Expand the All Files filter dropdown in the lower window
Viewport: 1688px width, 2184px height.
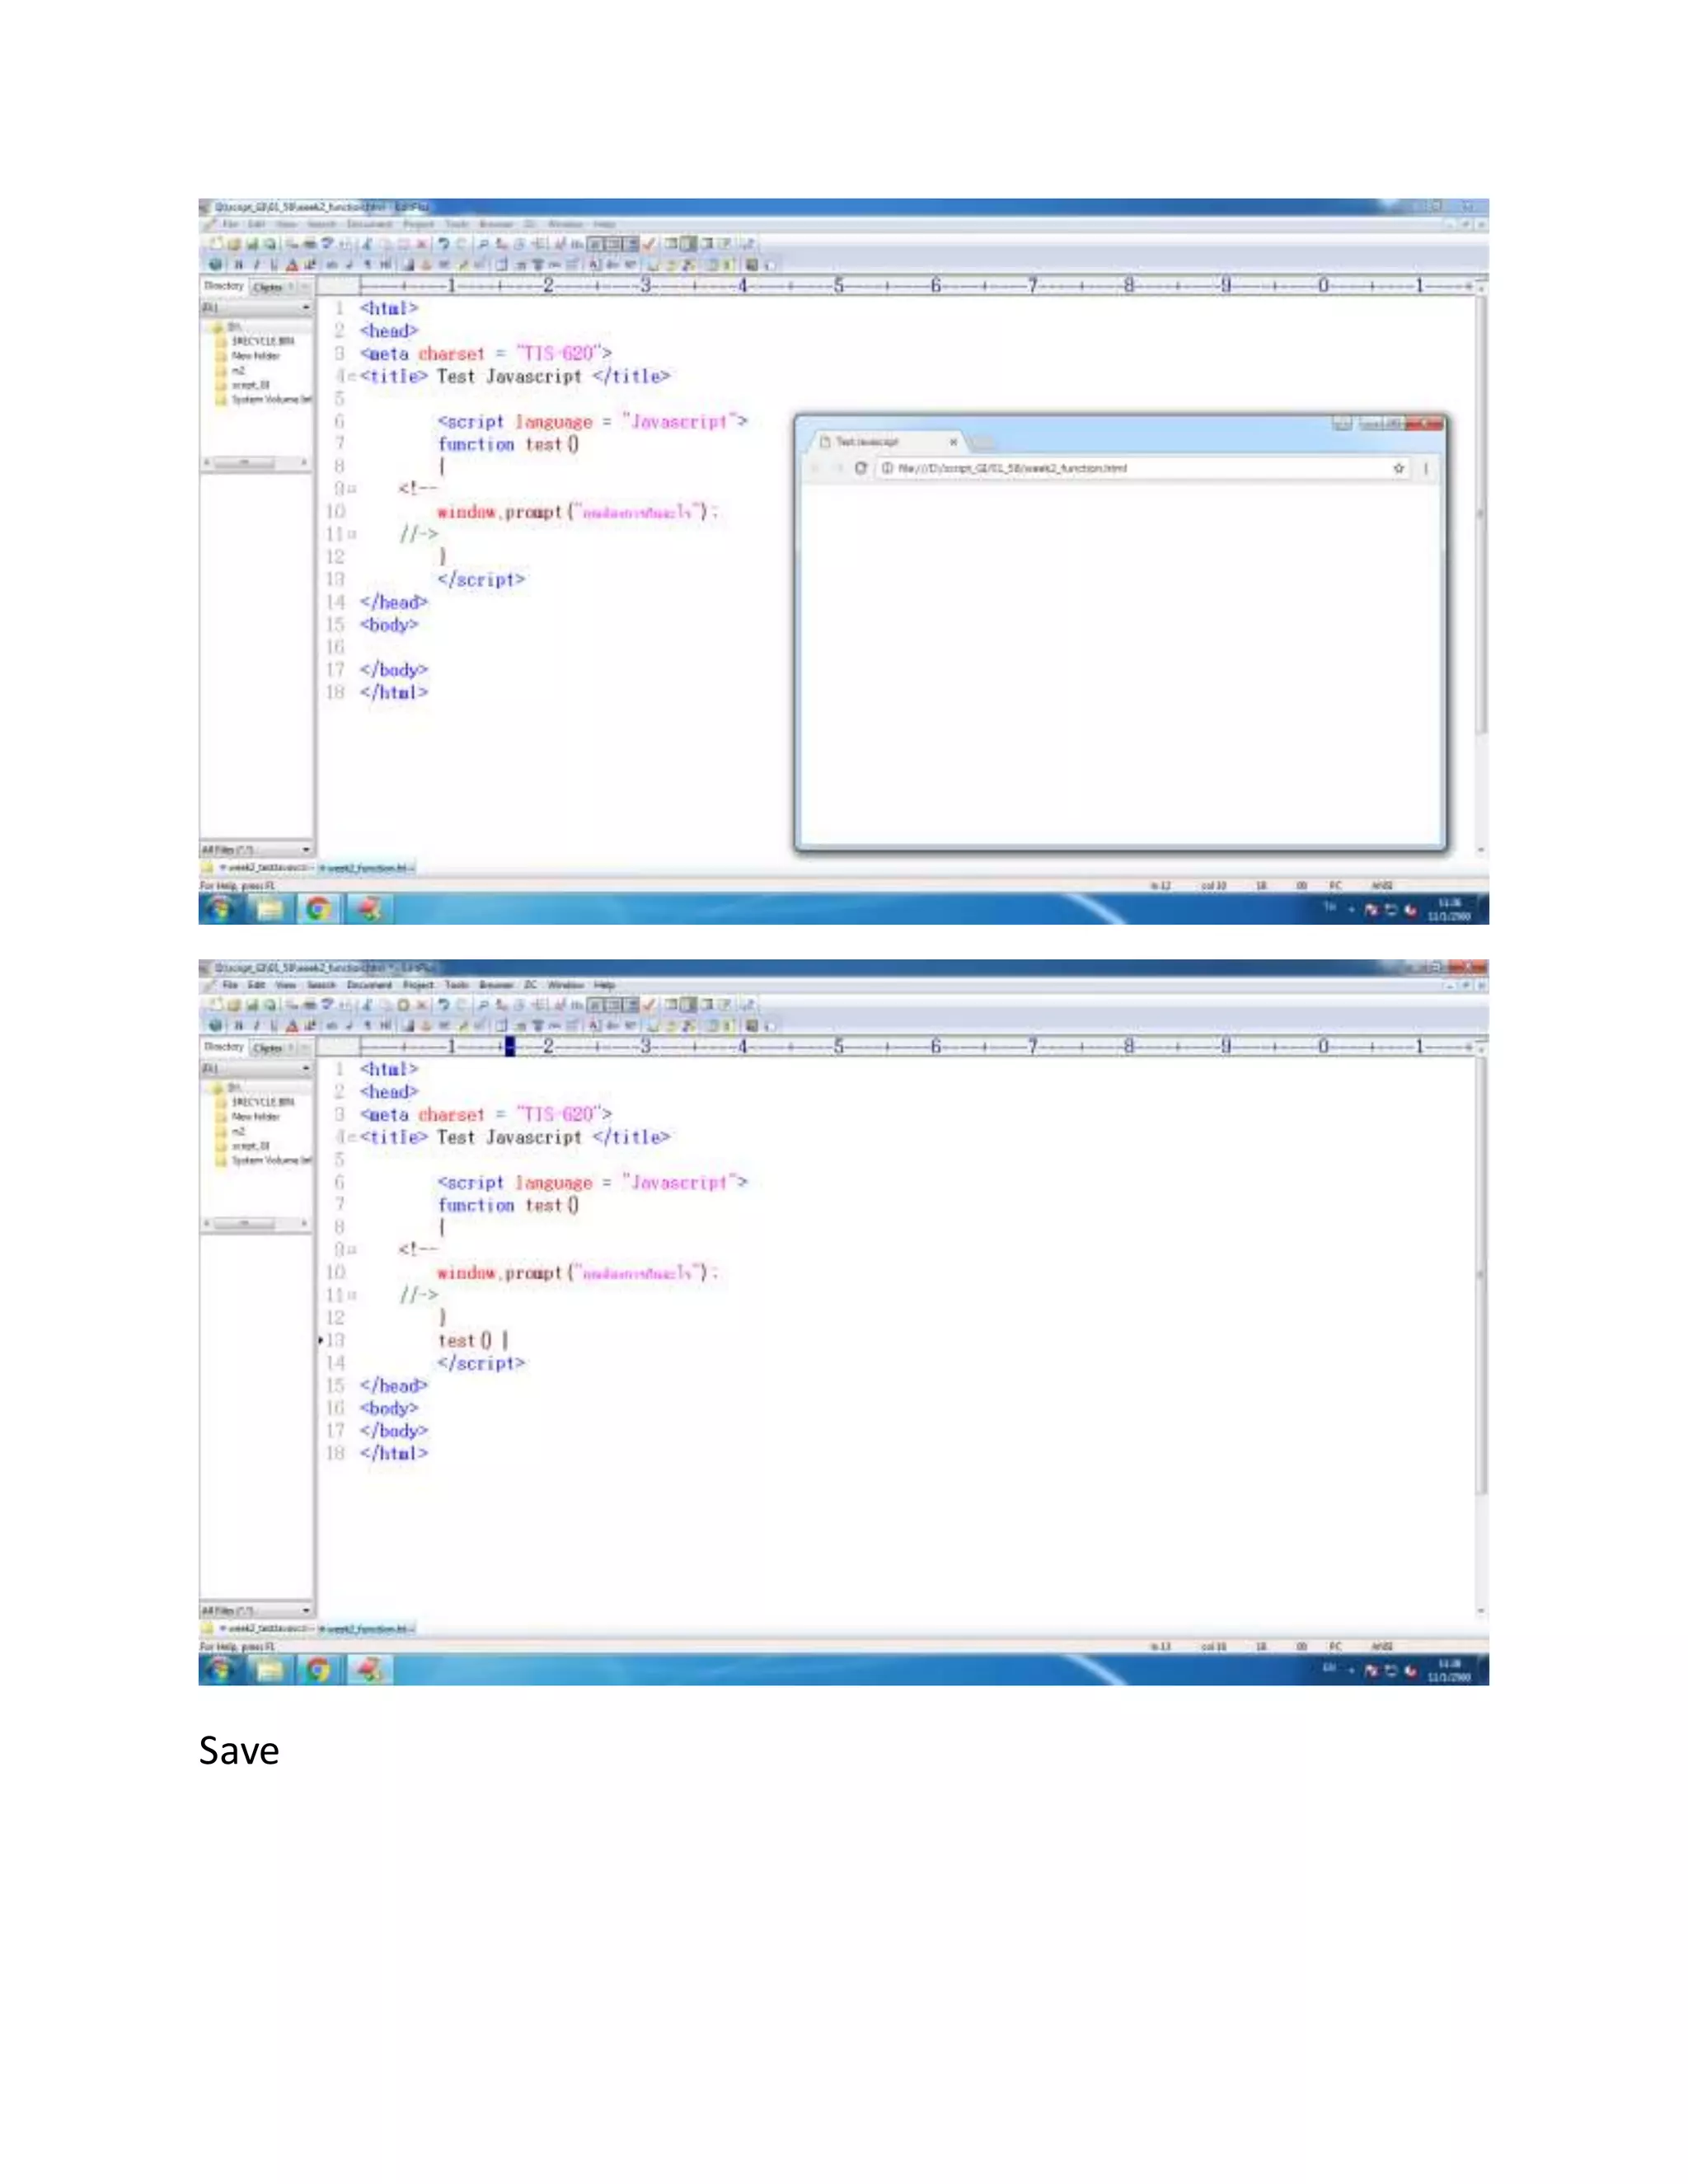coord(306,1610)
